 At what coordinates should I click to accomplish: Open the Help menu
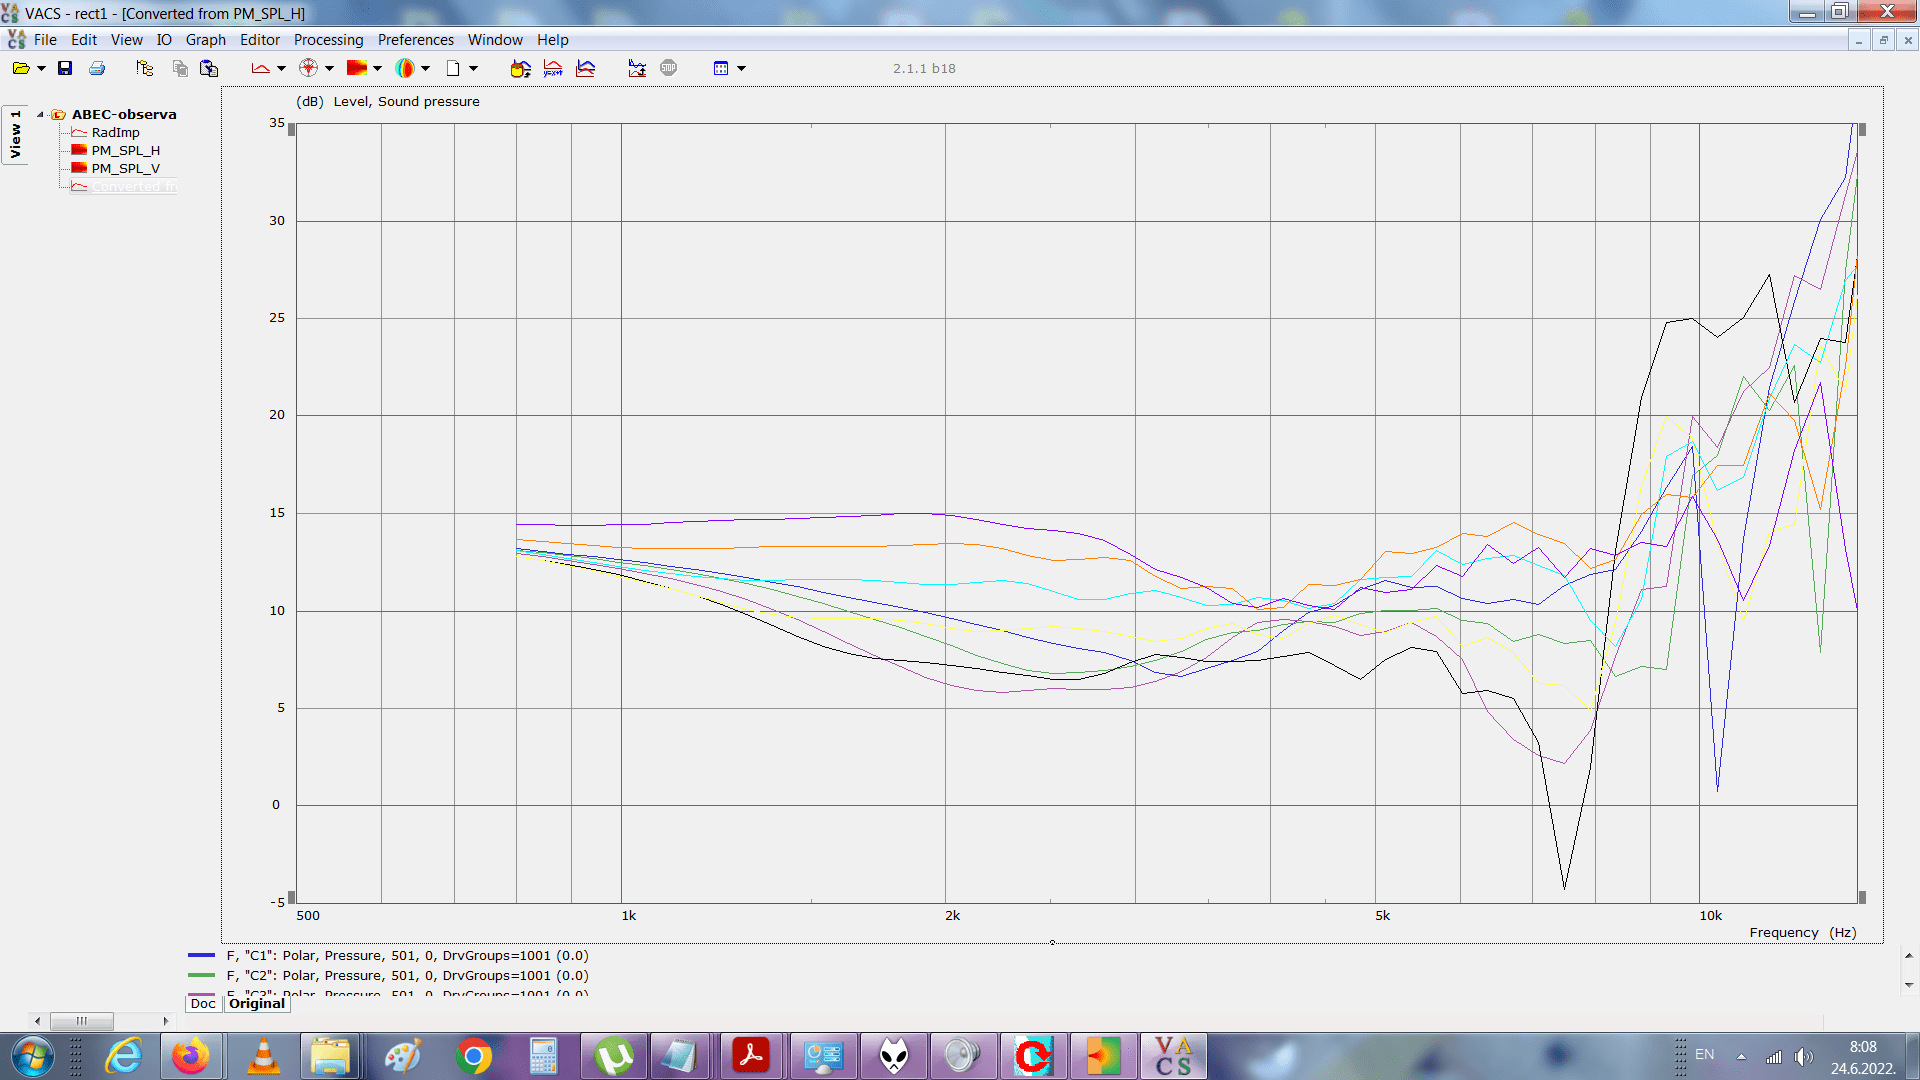(553, 40)
